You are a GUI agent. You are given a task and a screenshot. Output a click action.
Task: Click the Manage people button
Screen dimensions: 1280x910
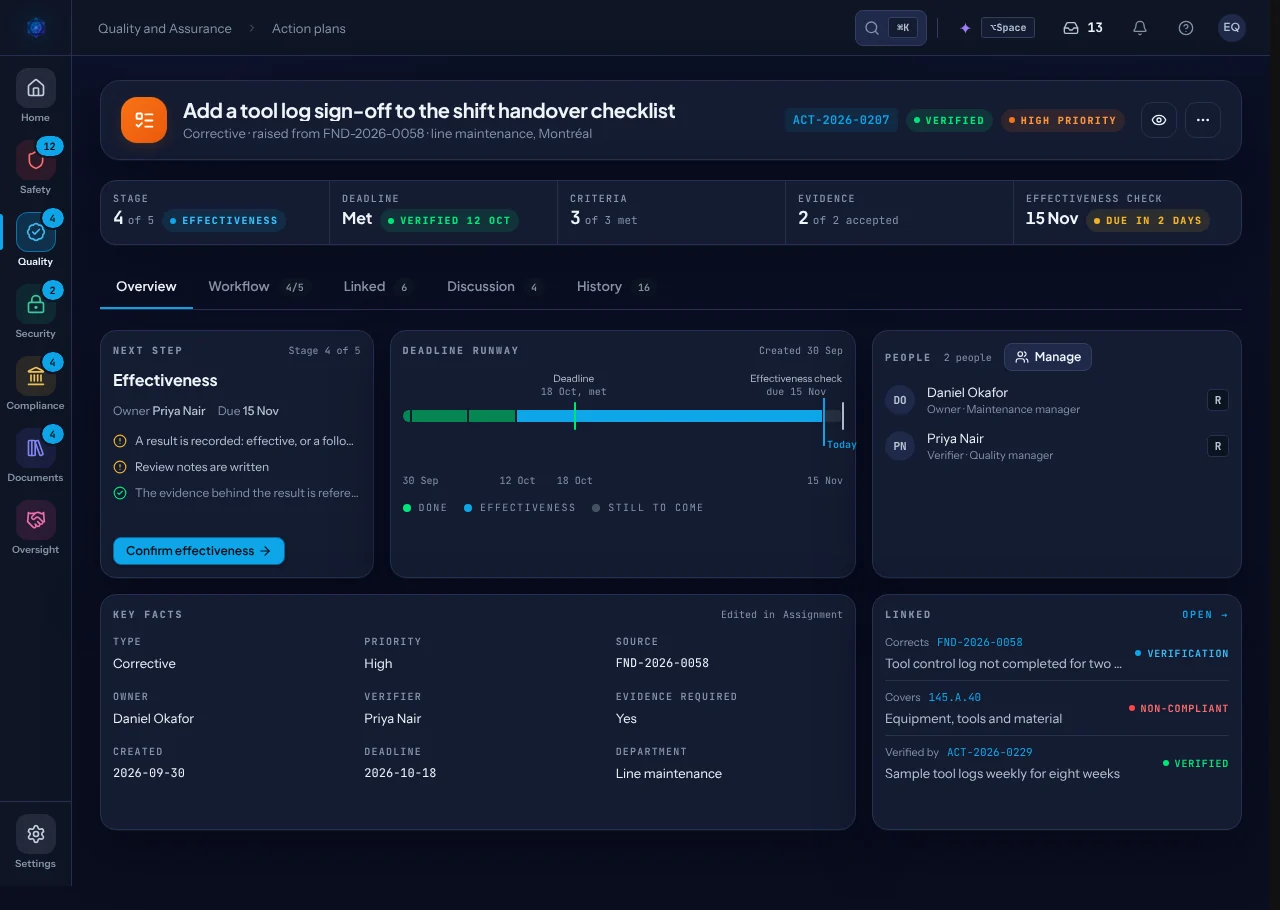[1048, 357]
